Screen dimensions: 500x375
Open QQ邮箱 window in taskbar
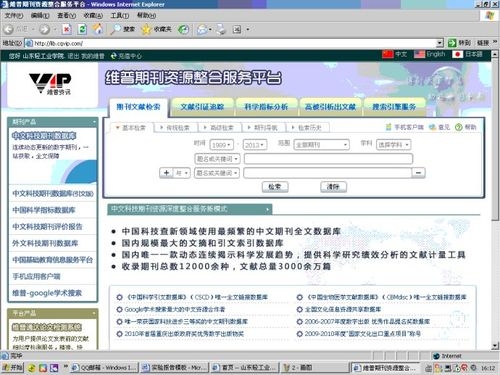pos(104,368)
